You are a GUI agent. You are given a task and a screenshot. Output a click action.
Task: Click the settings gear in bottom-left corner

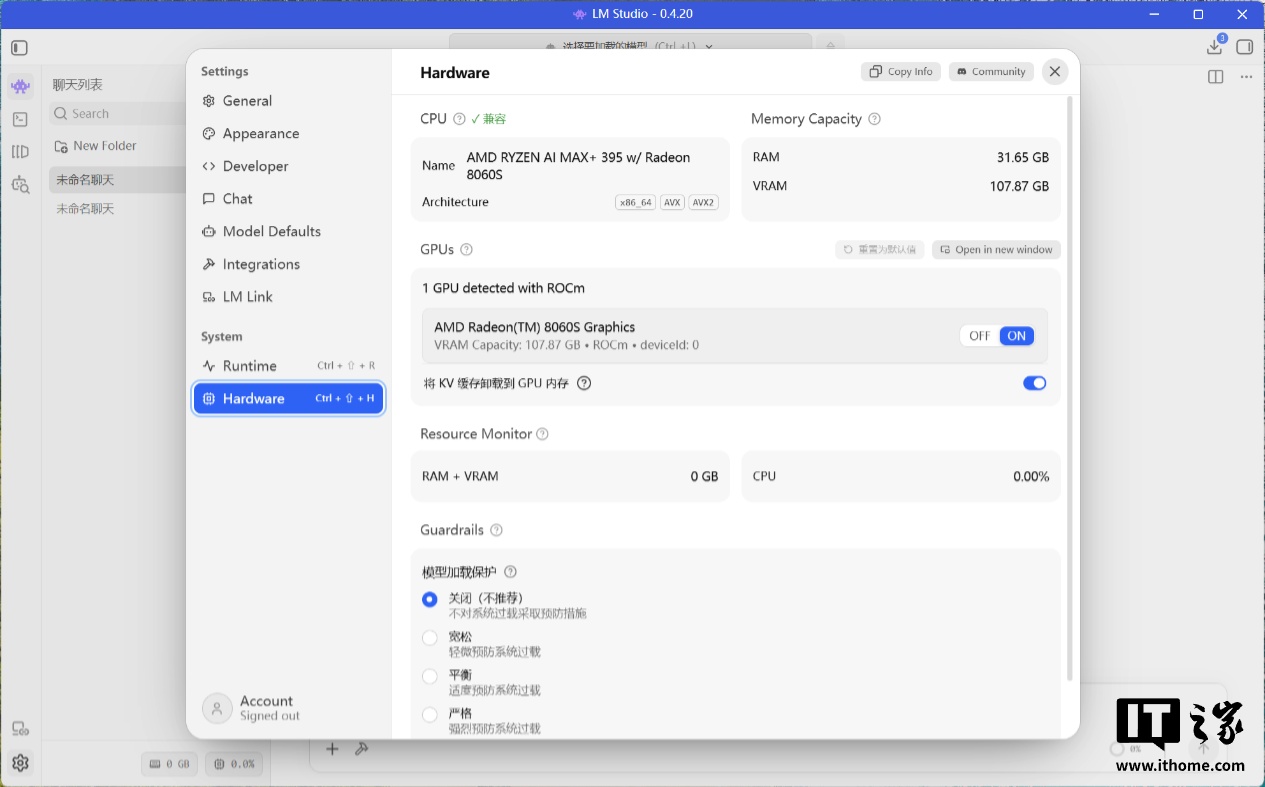click(20, 763)
